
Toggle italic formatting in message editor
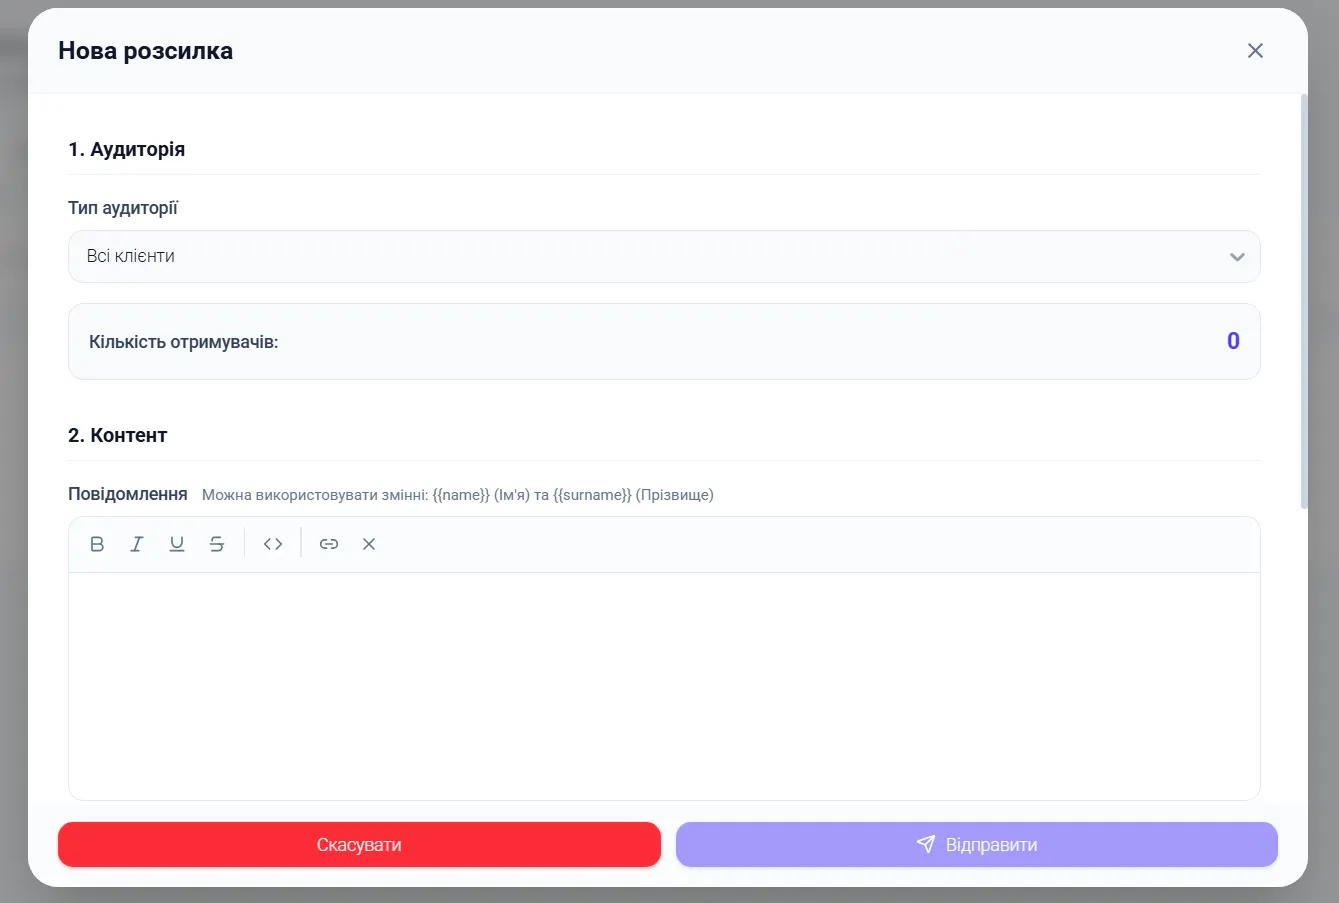137,544
